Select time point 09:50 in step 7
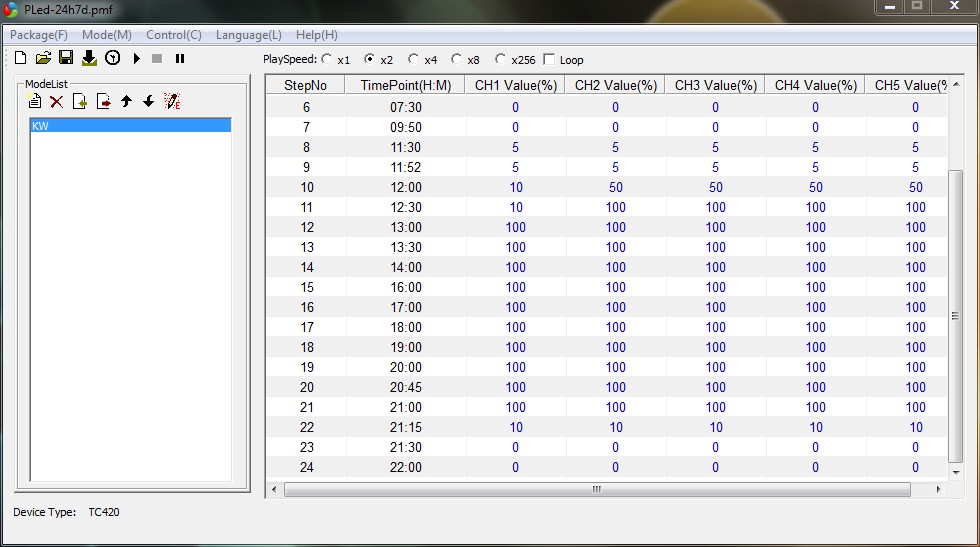980x547 pixels. pos(406,127)
